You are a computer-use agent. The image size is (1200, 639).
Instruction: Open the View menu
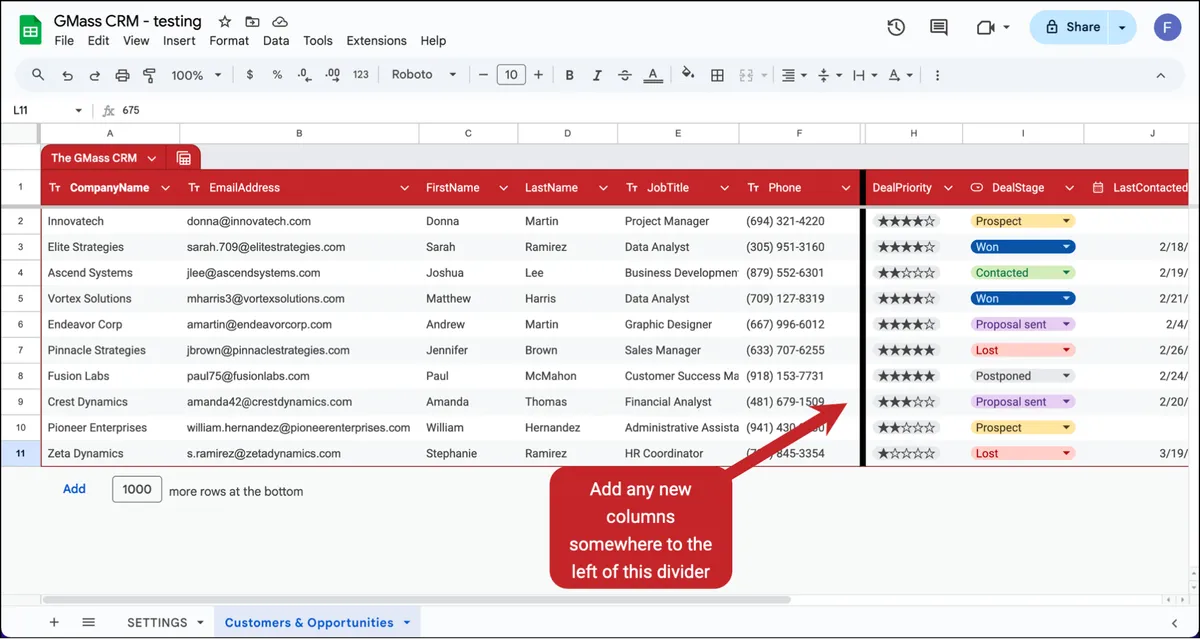(136, 41)
